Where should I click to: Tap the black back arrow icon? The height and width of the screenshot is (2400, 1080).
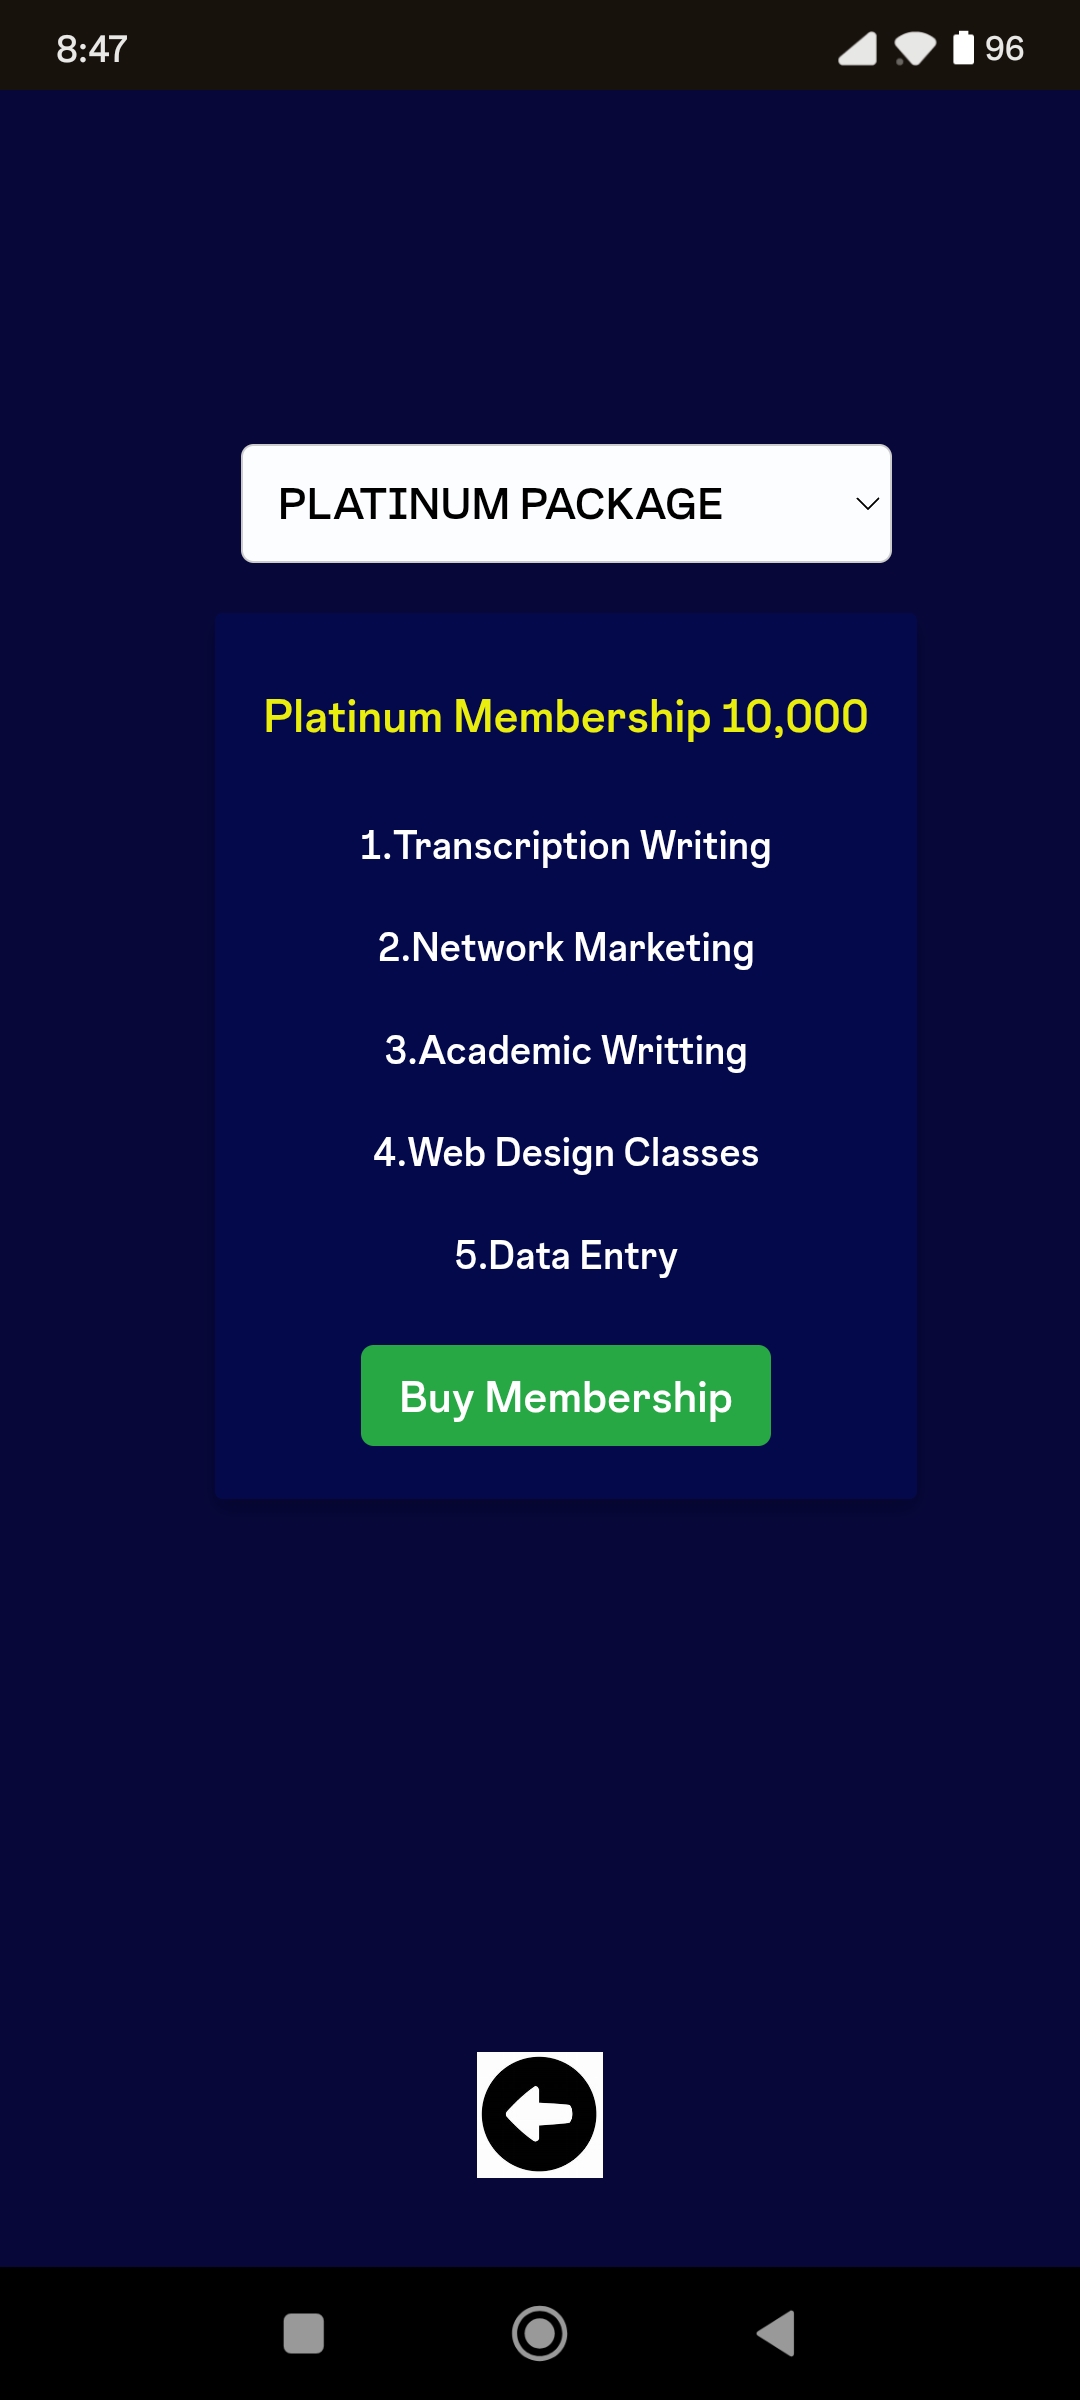tap(540, 2114)
